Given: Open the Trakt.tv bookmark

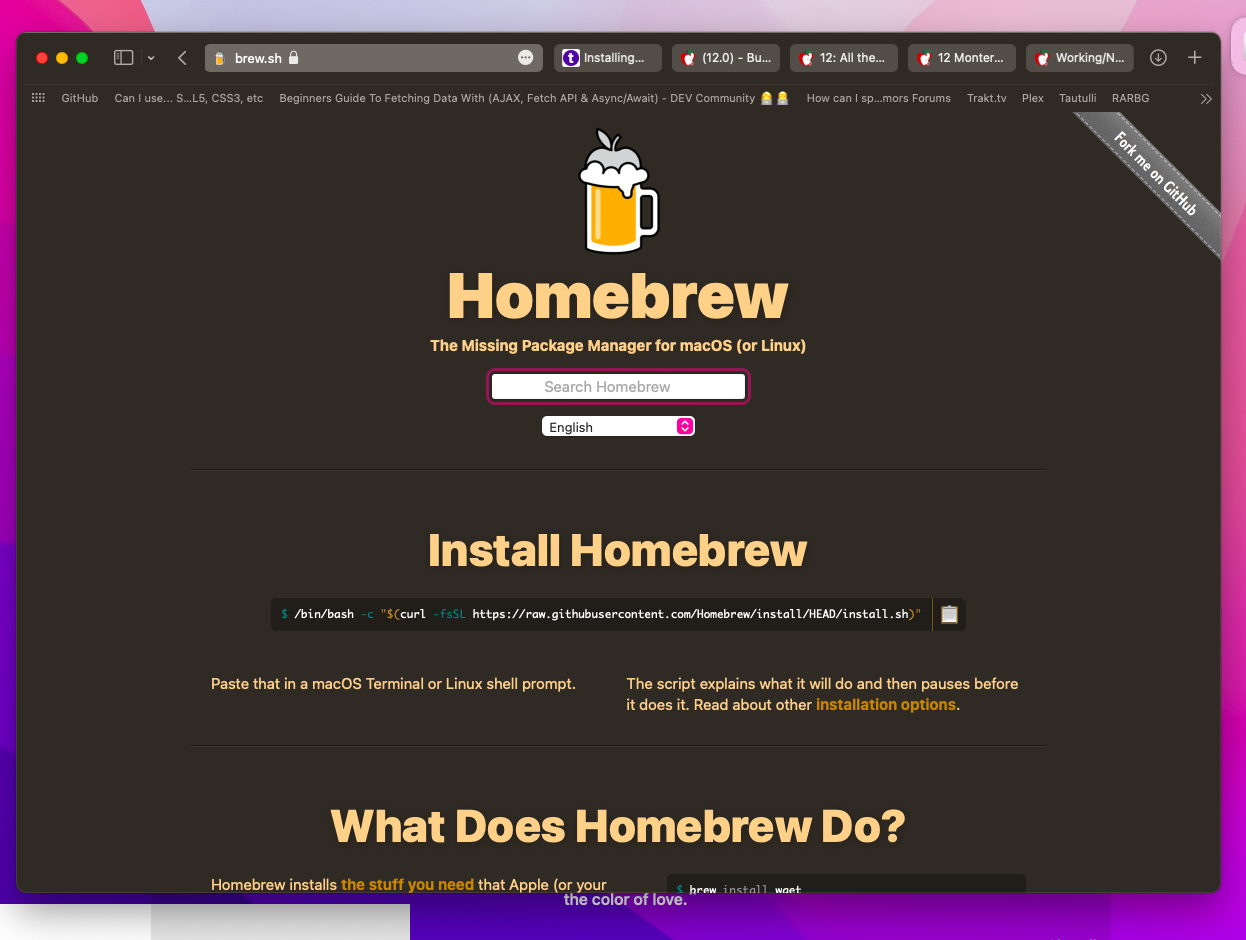Looking at the screenshot, I should pos(987,98).
